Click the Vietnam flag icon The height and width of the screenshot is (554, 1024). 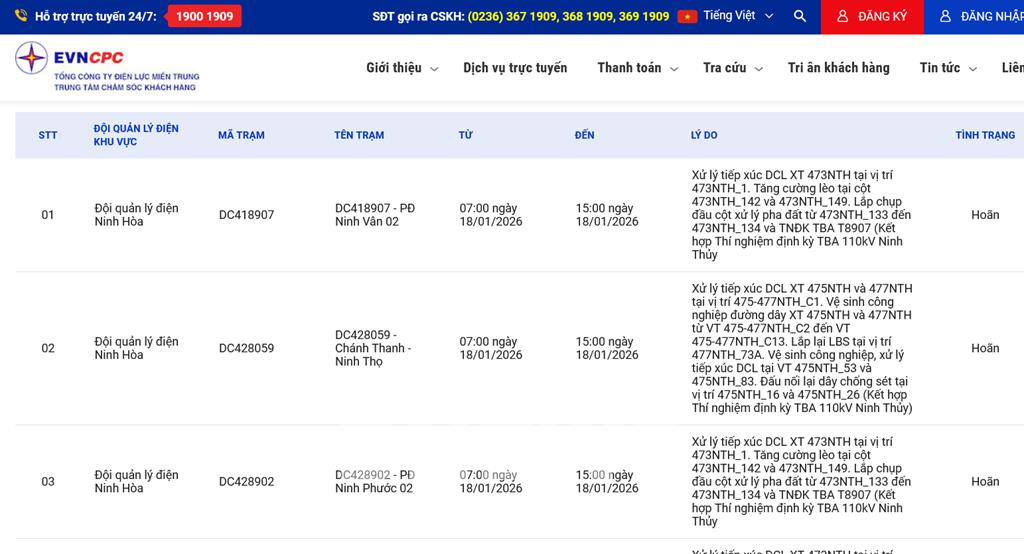click(x=687, y=16)
